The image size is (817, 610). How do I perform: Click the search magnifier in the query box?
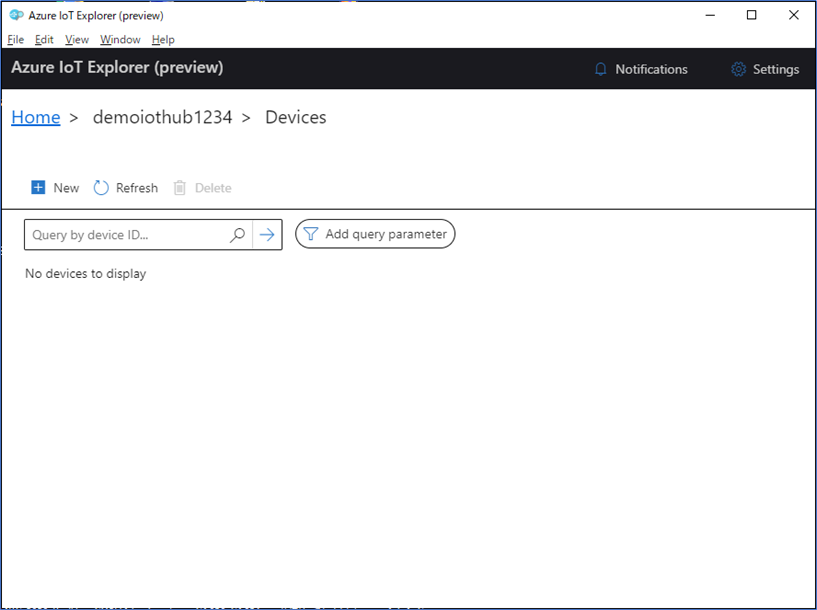click(237, 234)
